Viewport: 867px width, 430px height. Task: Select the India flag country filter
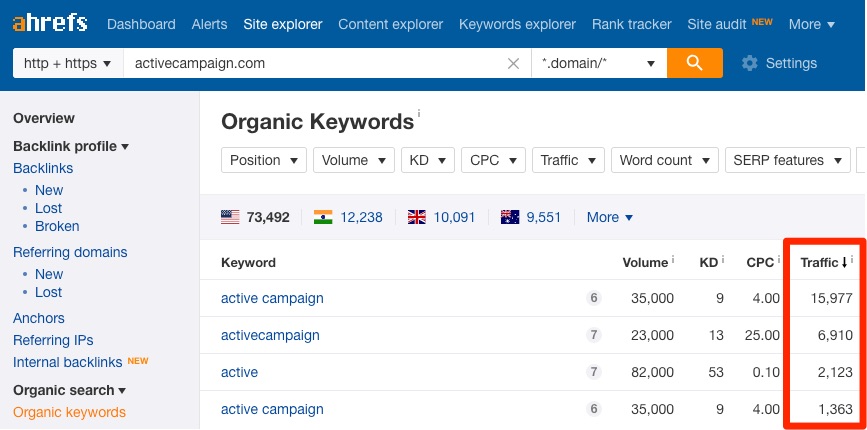coord(323,217)
